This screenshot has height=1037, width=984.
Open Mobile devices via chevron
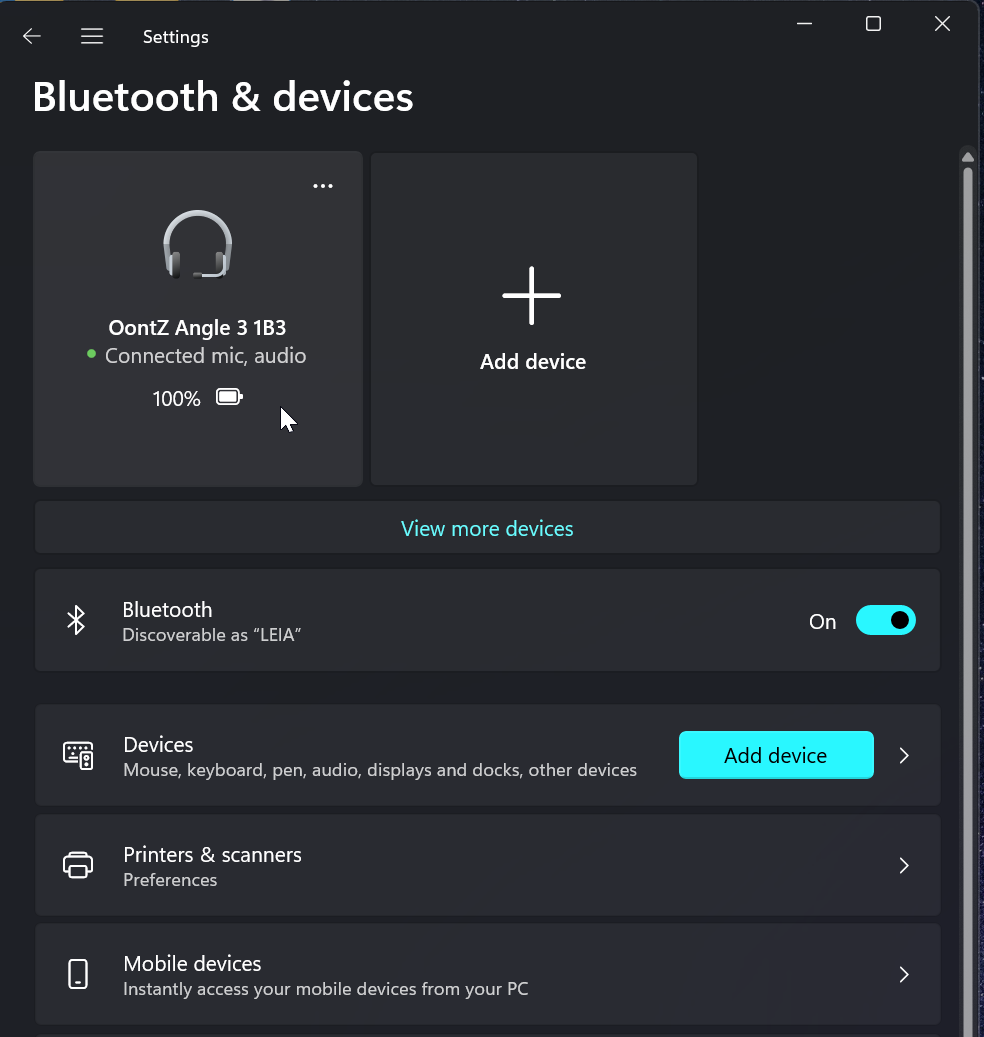904,974
